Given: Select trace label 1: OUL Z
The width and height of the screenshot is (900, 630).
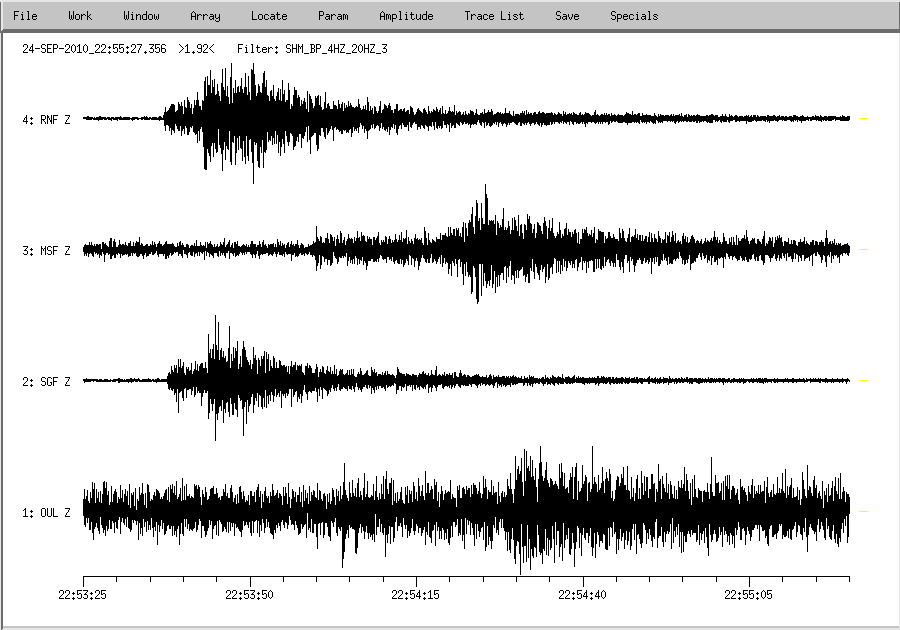Looking at the screenshot, I should pyautogui.click(x=46, y=512).
